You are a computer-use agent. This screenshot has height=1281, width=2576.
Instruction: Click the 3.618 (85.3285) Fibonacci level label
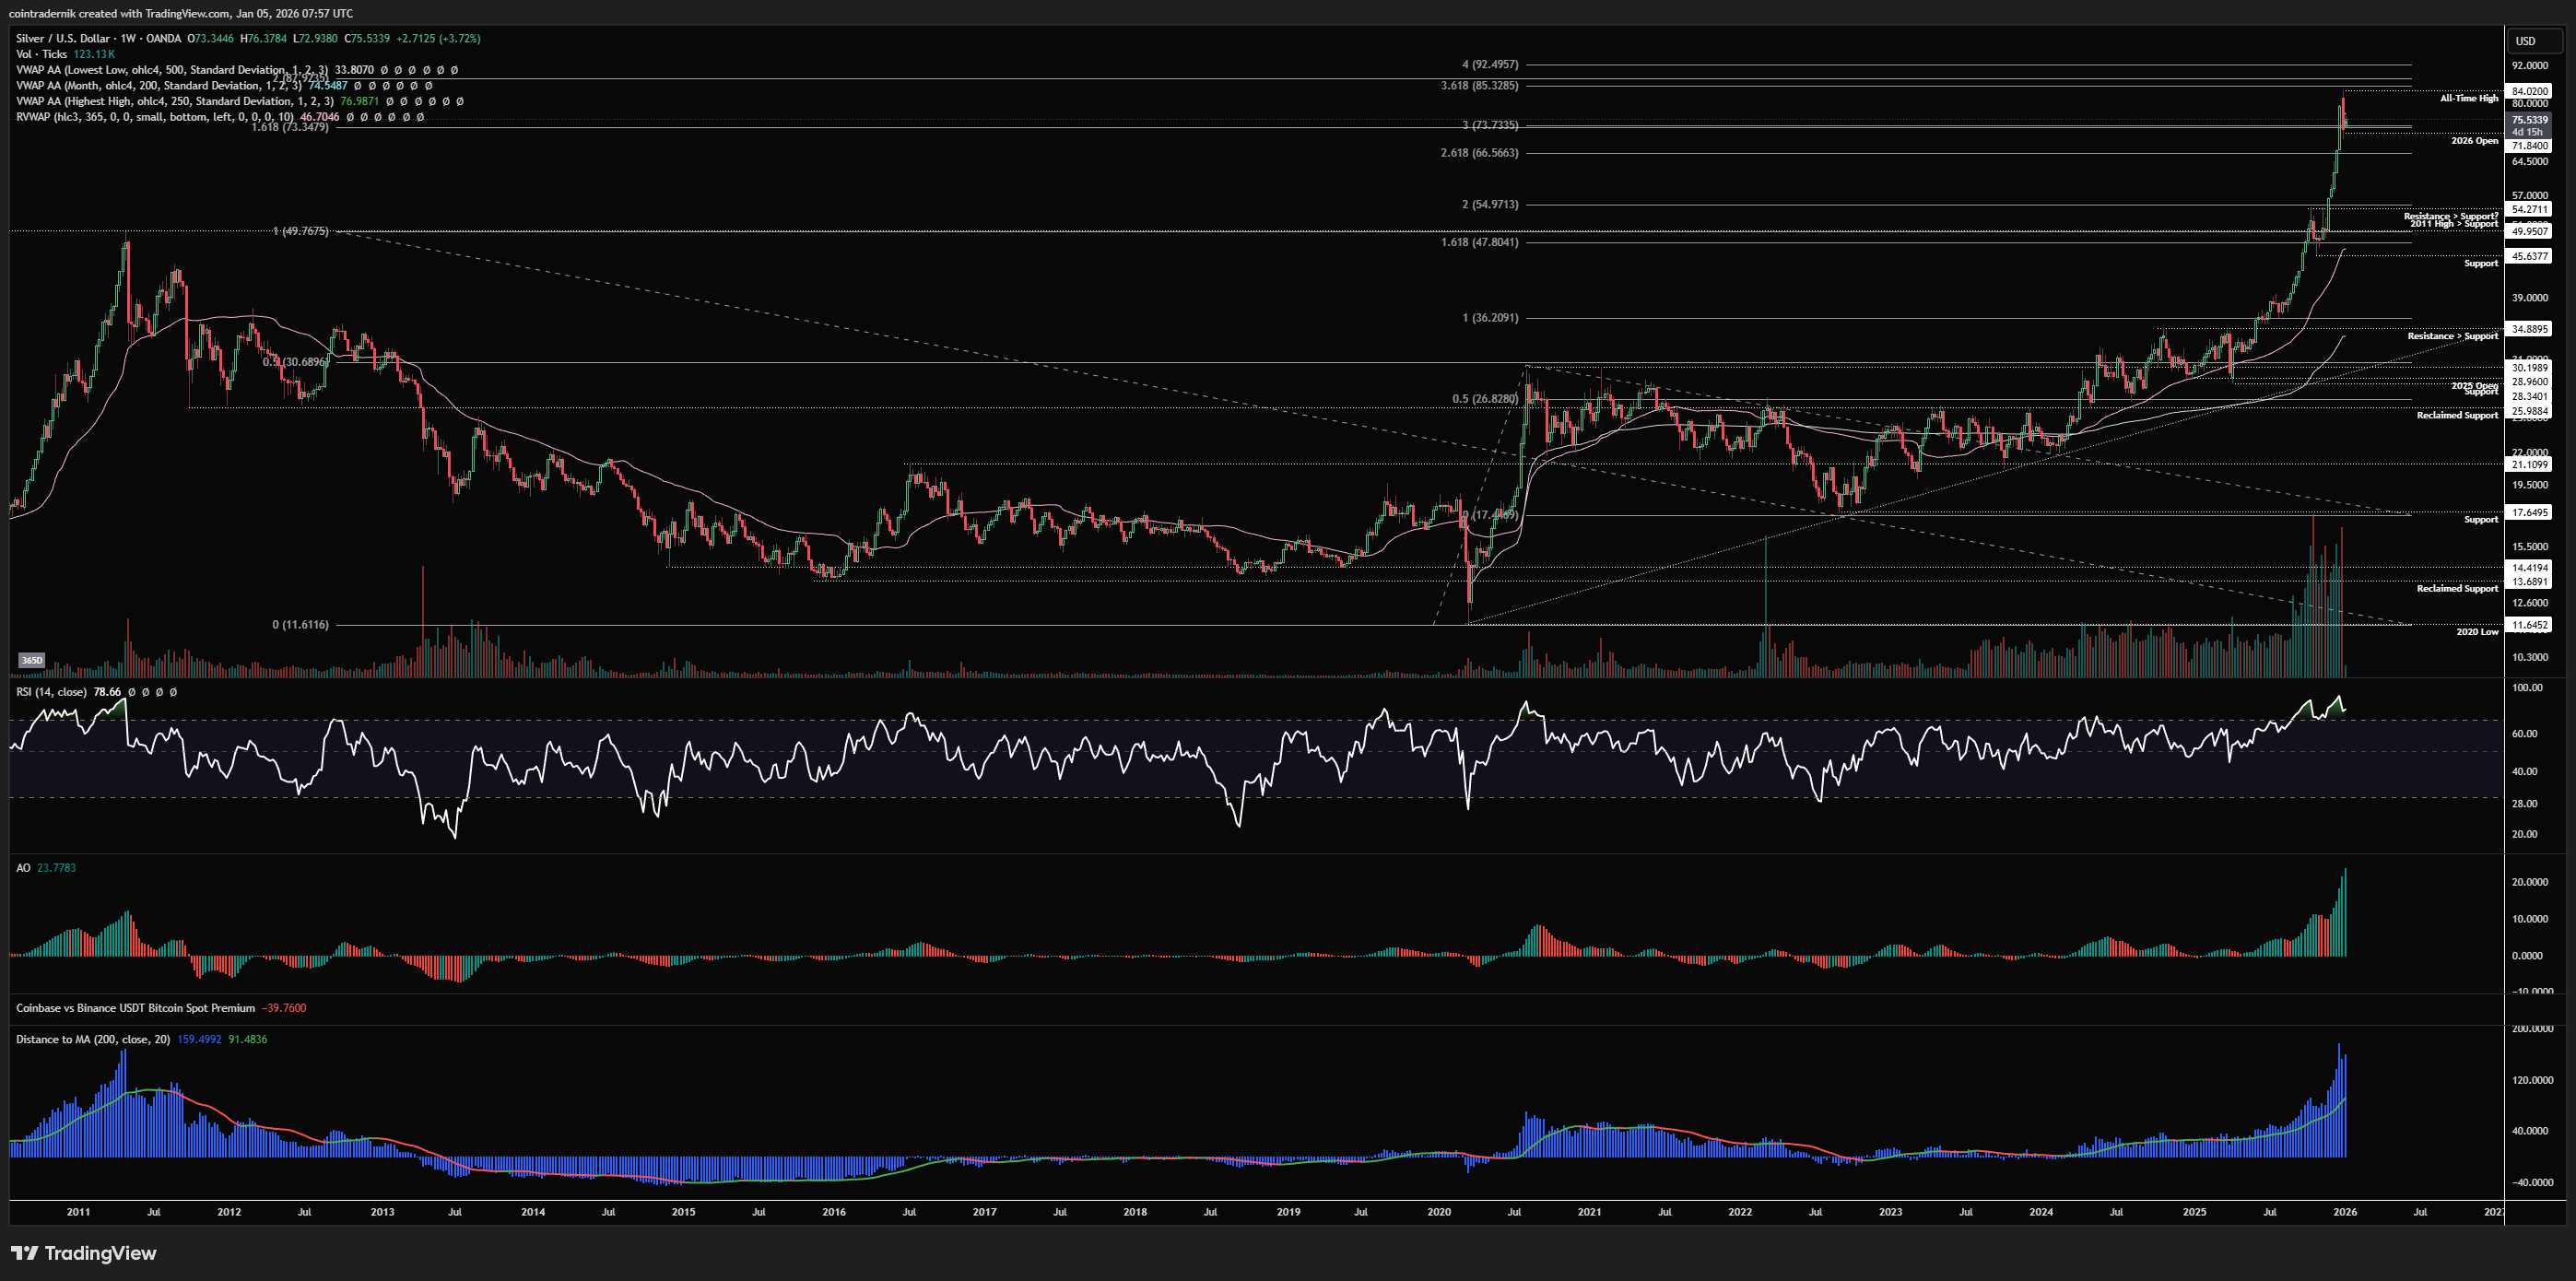1478,86
